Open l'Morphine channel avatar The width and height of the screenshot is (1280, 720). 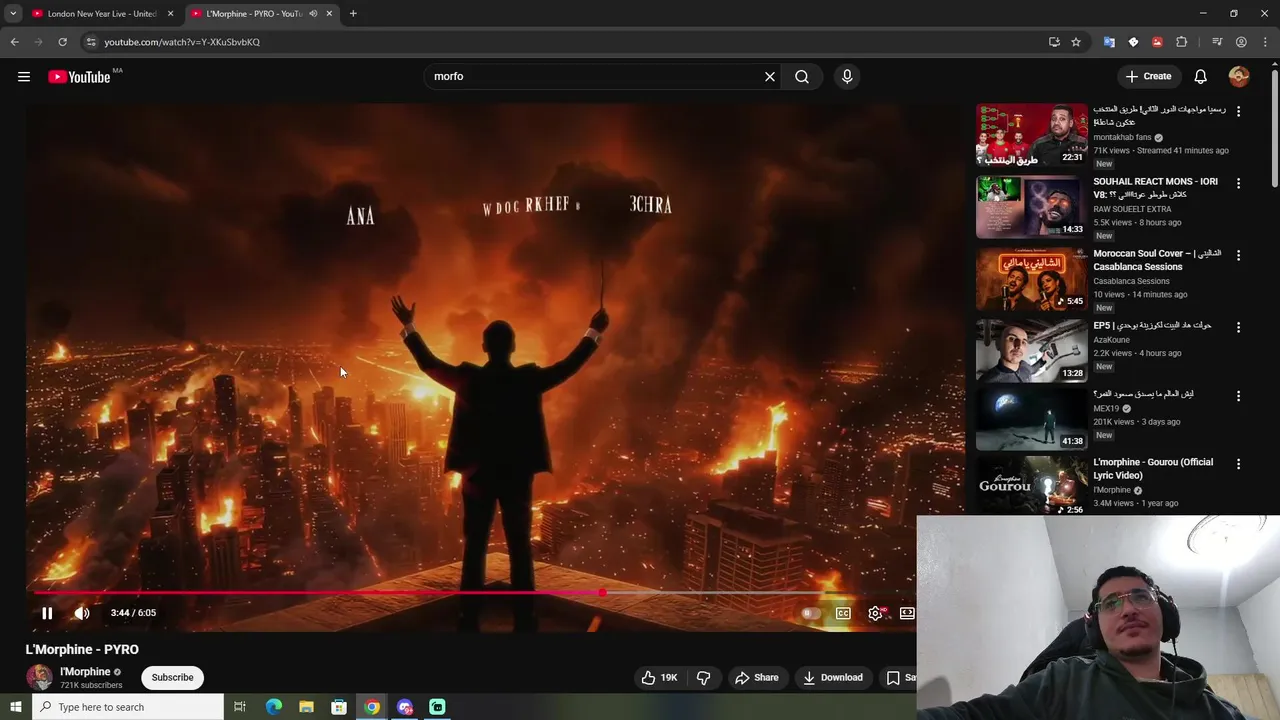(39, 677)
